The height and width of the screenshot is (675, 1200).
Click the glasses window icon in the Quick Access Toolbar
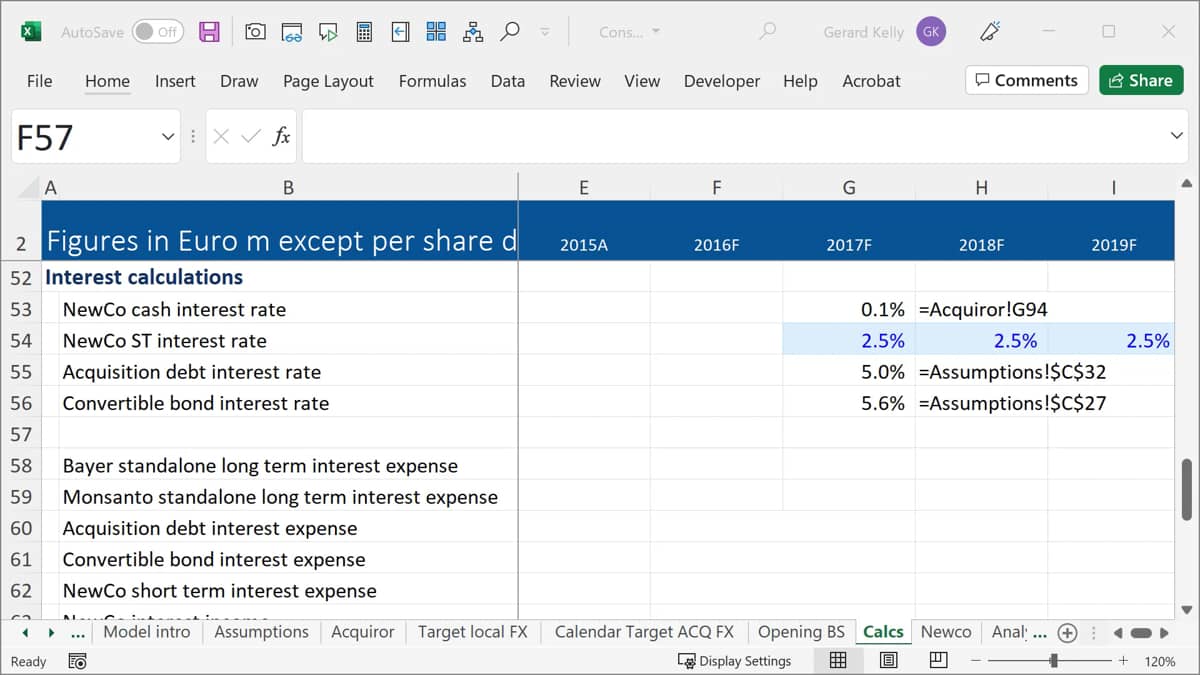(292, 32)
